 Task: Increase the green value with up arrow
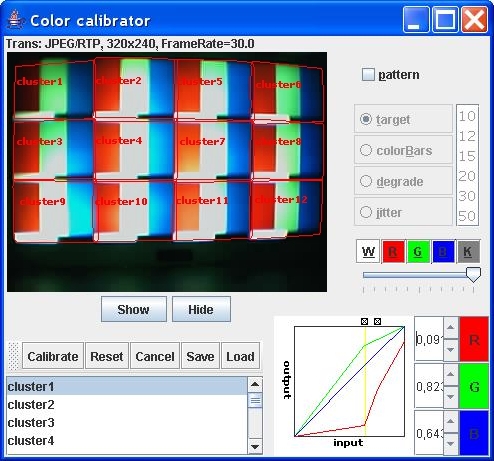[x=451, y=375]
